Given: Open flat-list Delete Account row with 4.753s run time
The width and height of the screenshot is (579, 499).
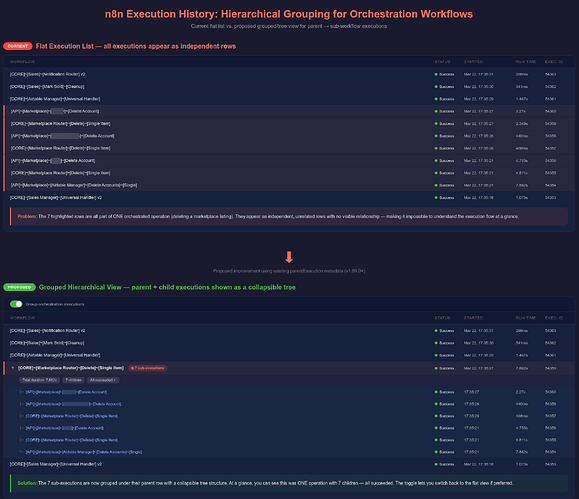Looking at the screenshot, I should point(289,161).
